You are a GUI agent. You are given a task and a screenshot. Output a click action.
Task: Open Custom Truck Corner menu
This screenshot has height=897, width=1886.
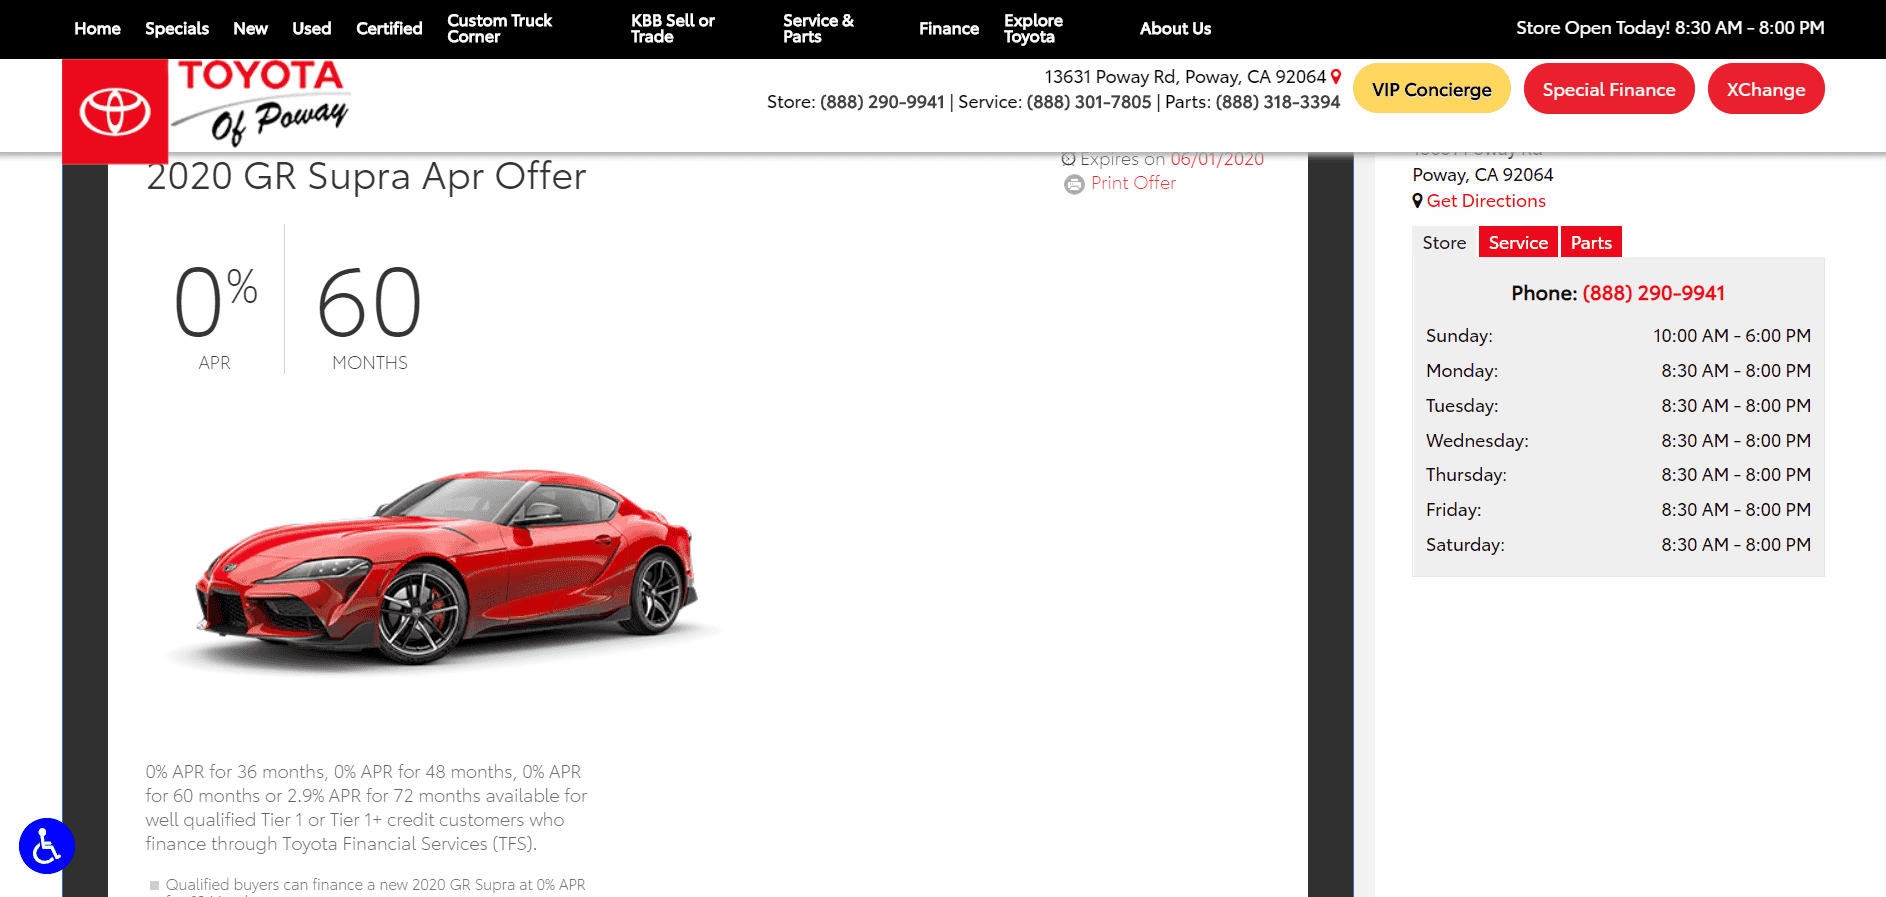(499, 29)
